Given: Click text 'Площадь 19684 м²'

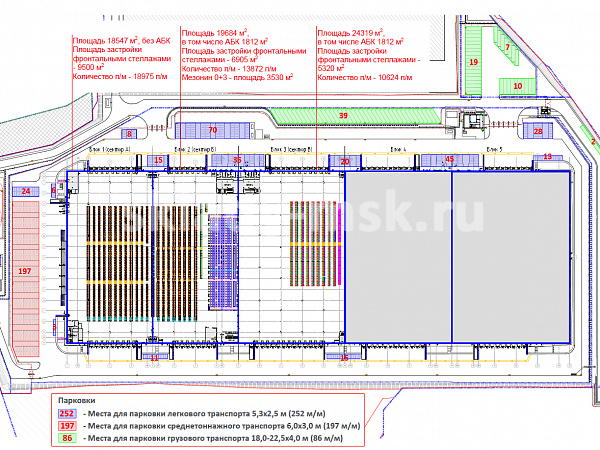Looking at the screenshot, I should click(215, 33).
